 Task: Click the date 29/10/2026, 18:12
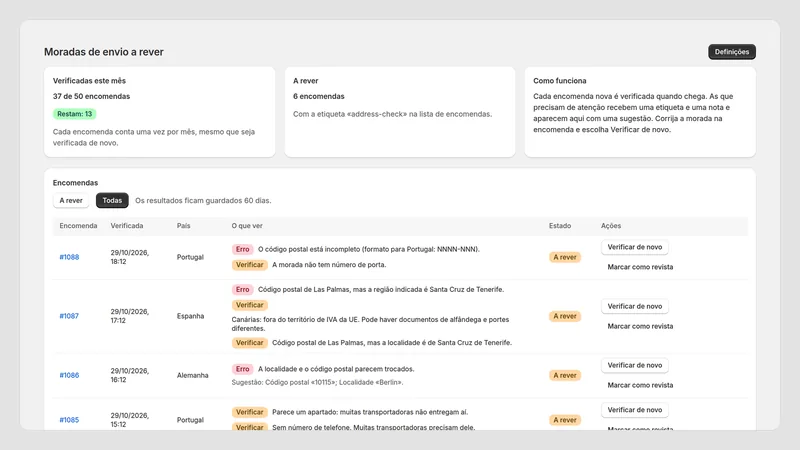130,257
